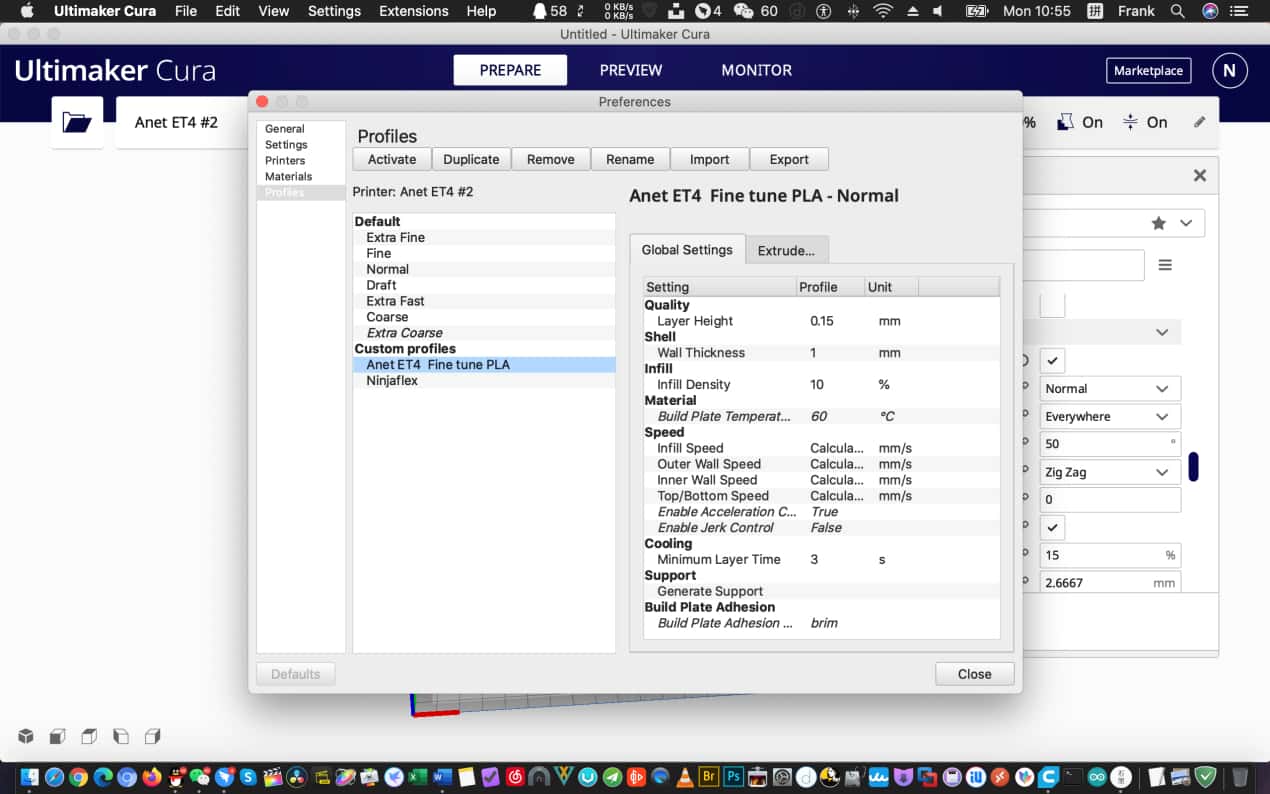Click the Duplicate profile button
Viewport: 1270px width, 794px height.
tap(471, 159)
